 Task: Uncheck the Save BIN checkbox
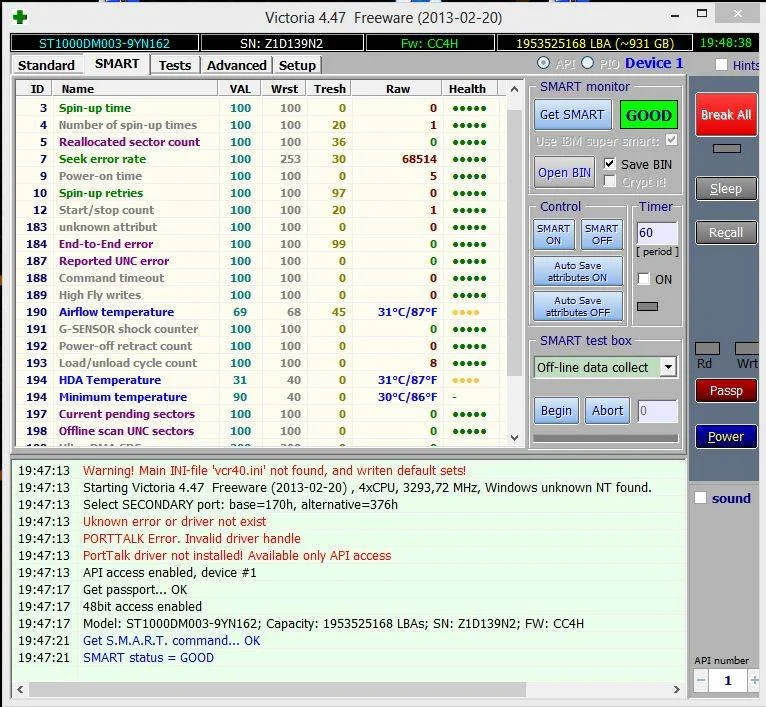609,164
